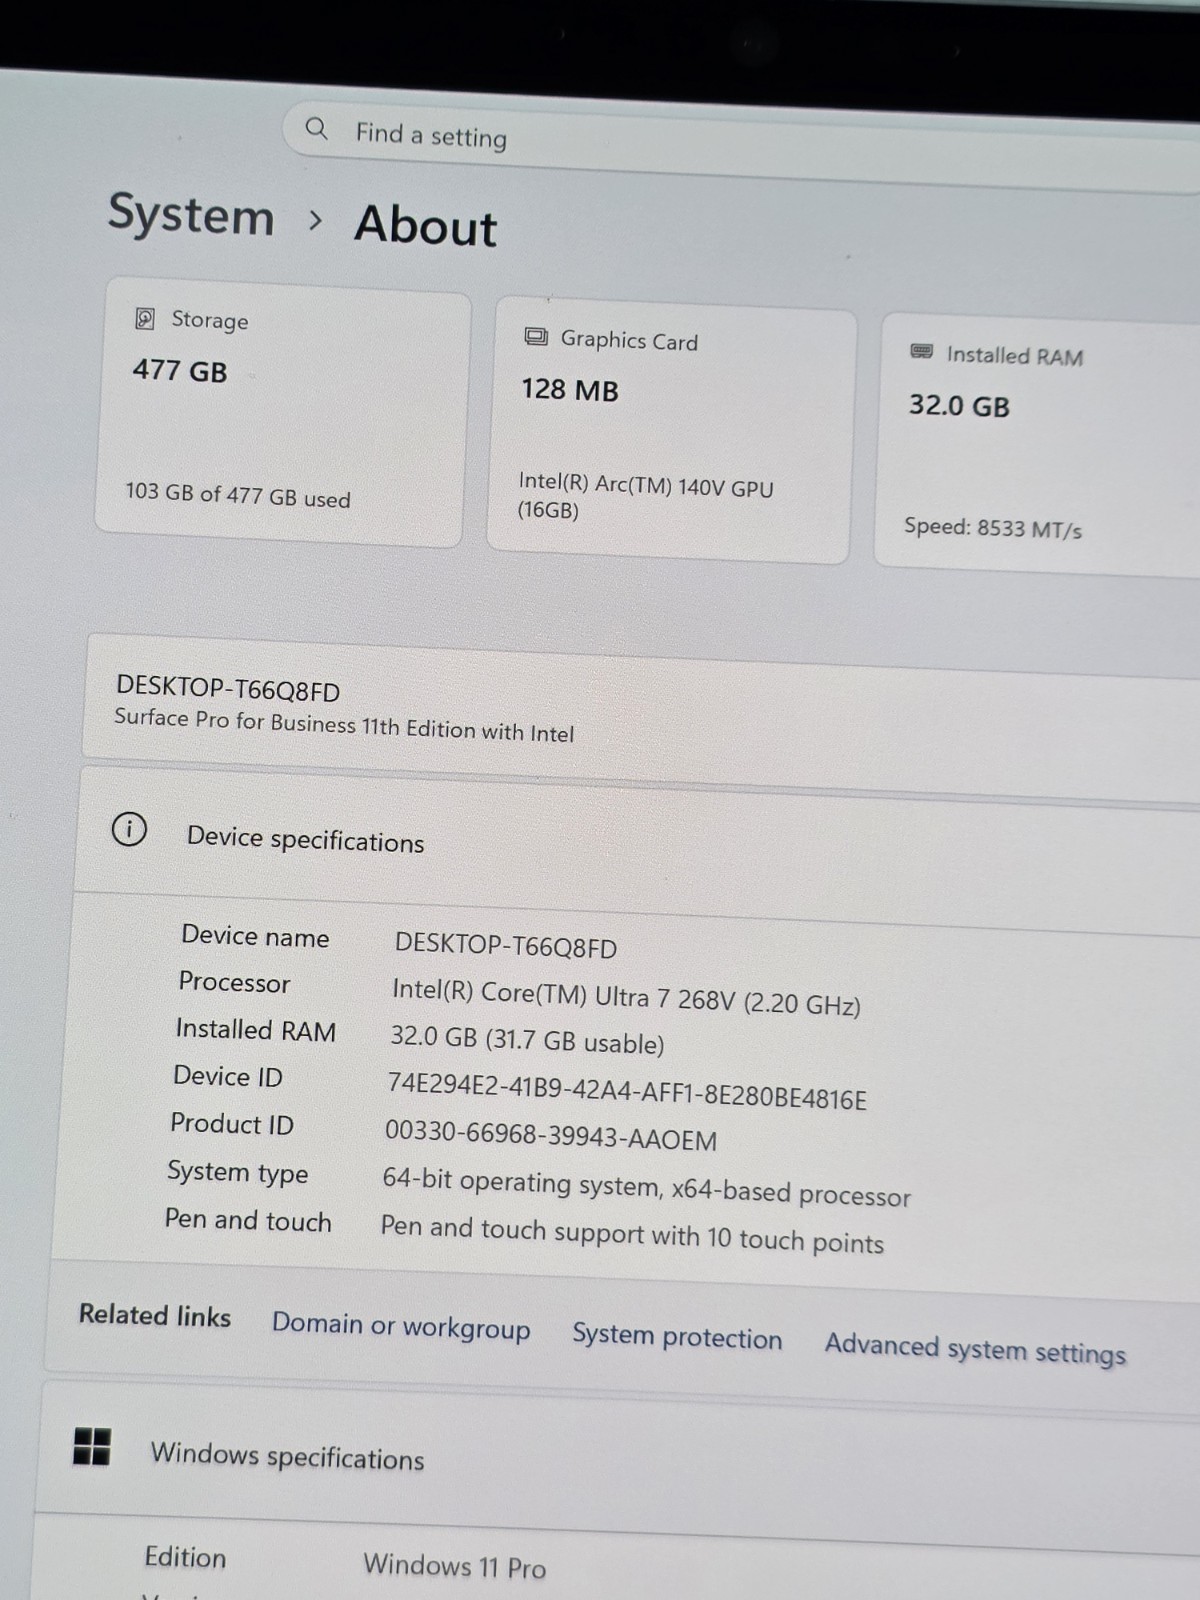Select the text 103 GB of 477 GB used
The image size is (1200, 1600).
(238, 495)
